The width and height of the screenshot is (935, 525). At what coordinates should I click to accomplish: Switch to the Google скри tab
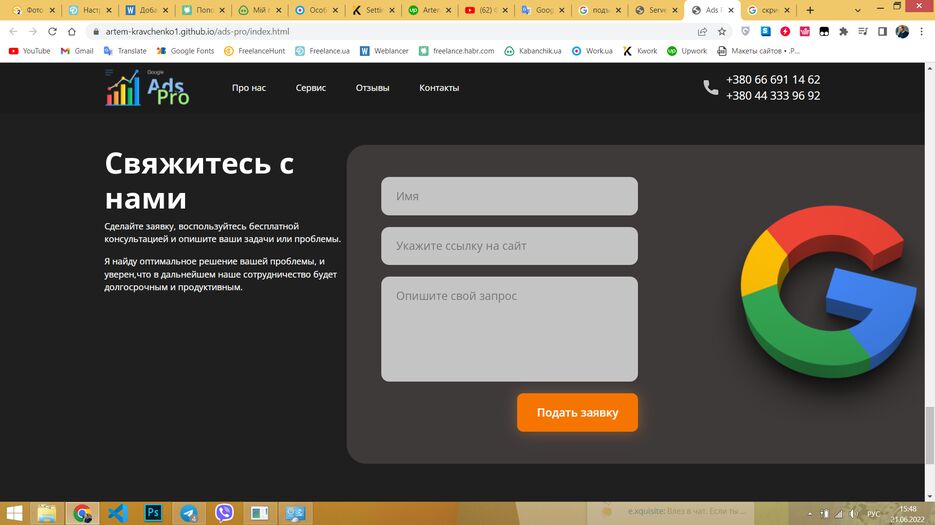click(767, 10)
